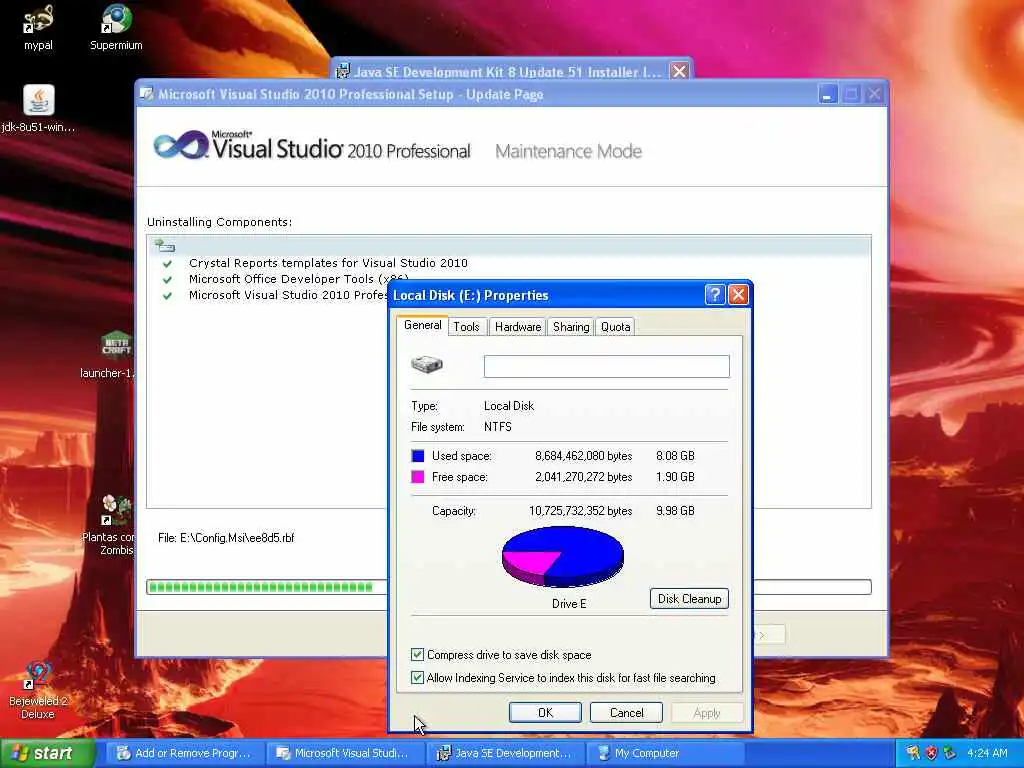This screenshot has width=1024, height=768.
Task: Click the 8,684,462,080 bytes used value
Action: click(583, 456)
